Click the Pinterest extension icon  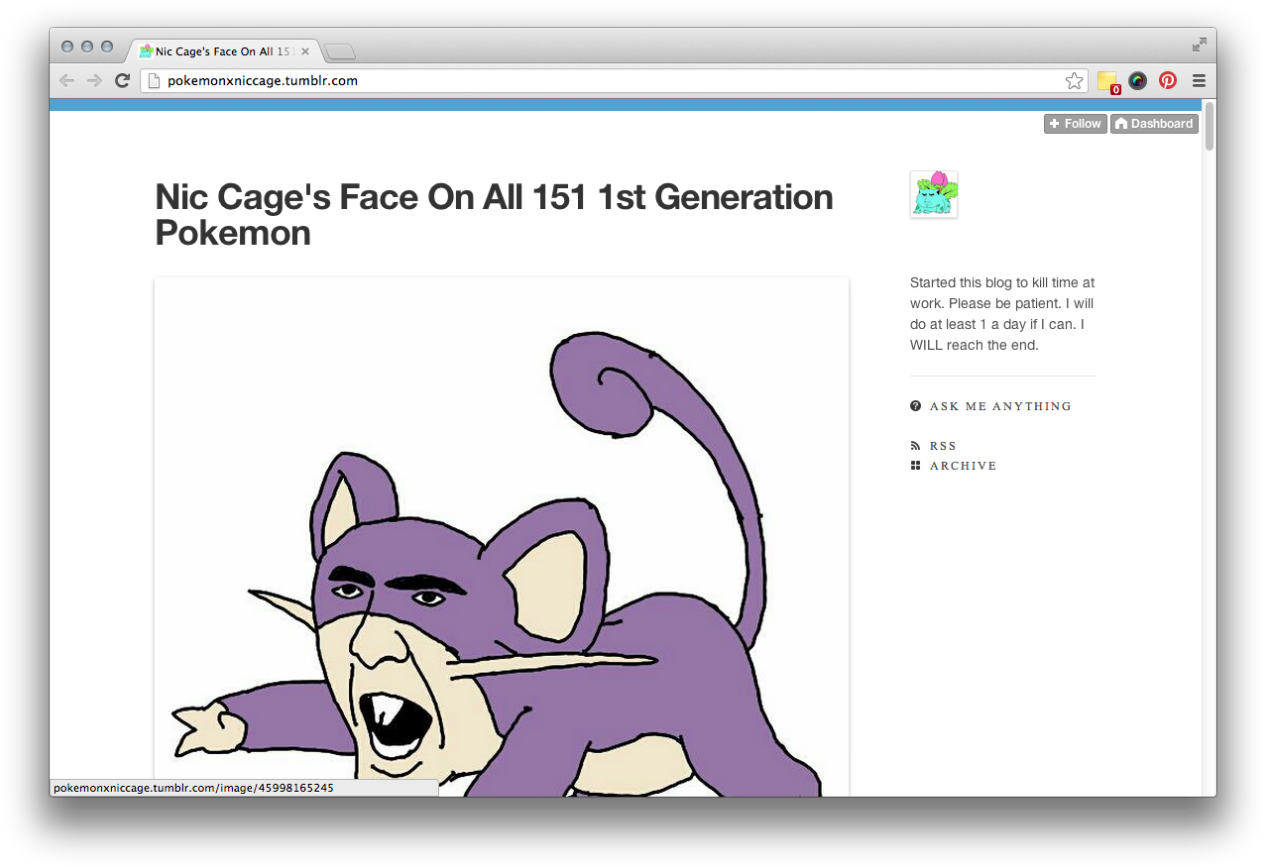pyautogui.click(x=1168, y=81)
